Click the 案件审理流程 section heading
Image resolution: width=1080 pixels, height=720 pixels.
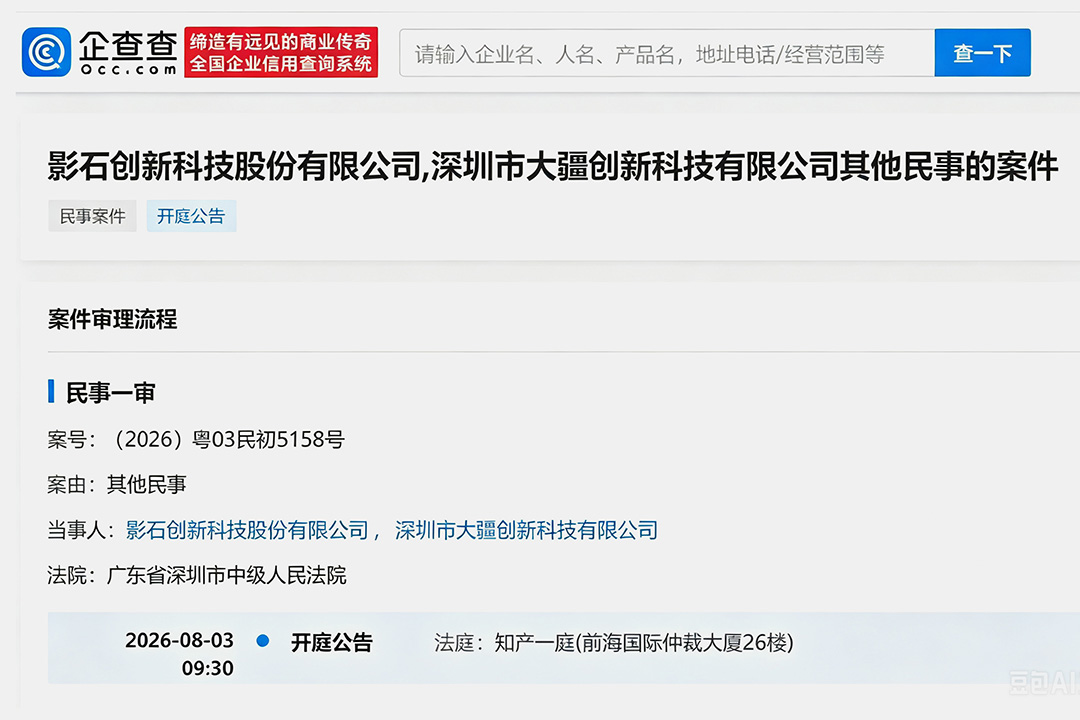pos(113,319)
